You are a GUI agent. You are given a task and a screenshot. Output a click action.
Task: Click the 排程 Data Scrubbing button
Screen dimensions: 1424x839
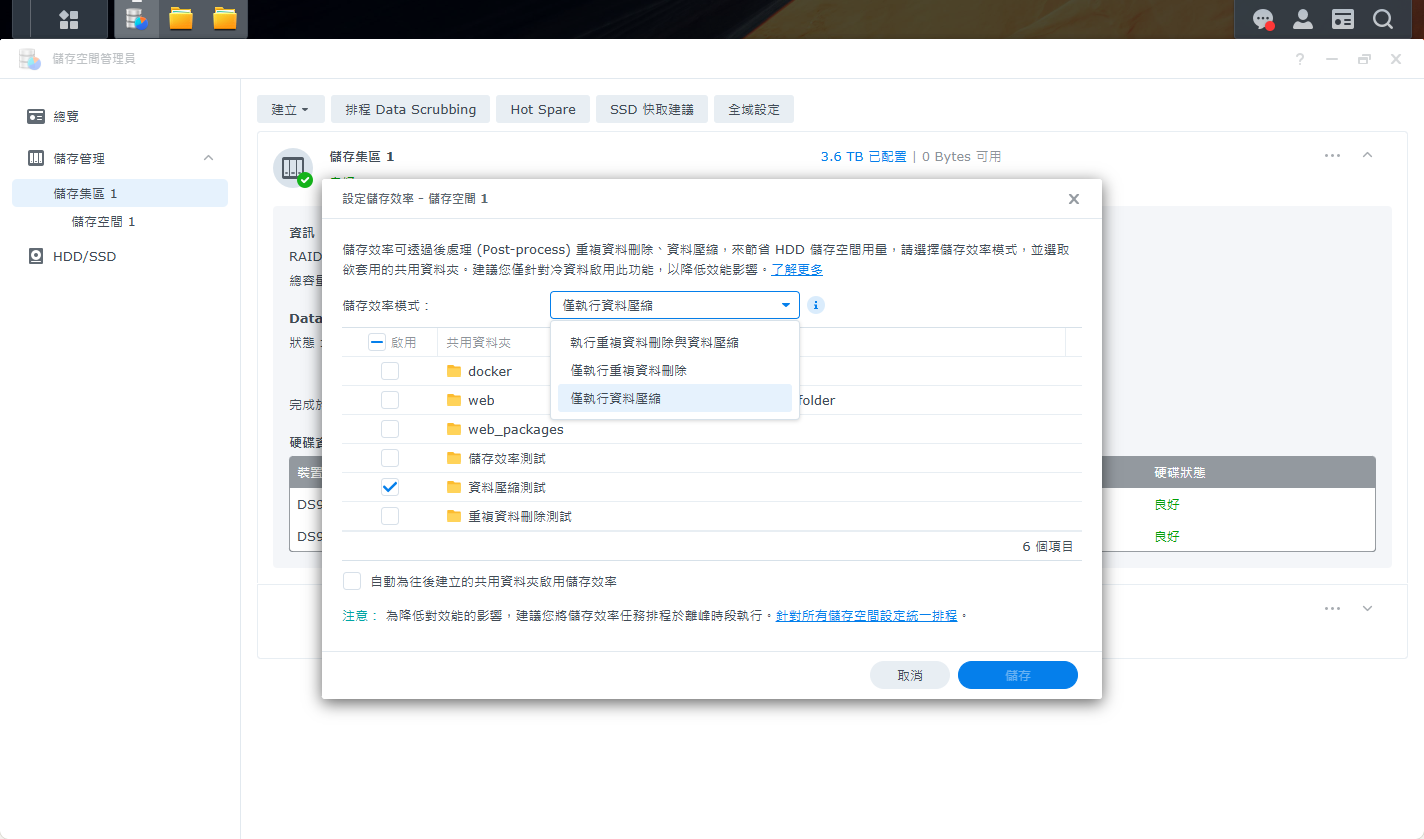[x=410, y=109]
